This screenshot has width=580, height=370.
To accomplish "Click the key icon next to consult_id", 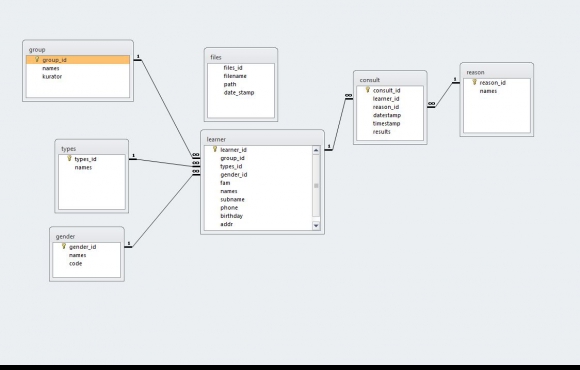I will click(x=368, y=90).
